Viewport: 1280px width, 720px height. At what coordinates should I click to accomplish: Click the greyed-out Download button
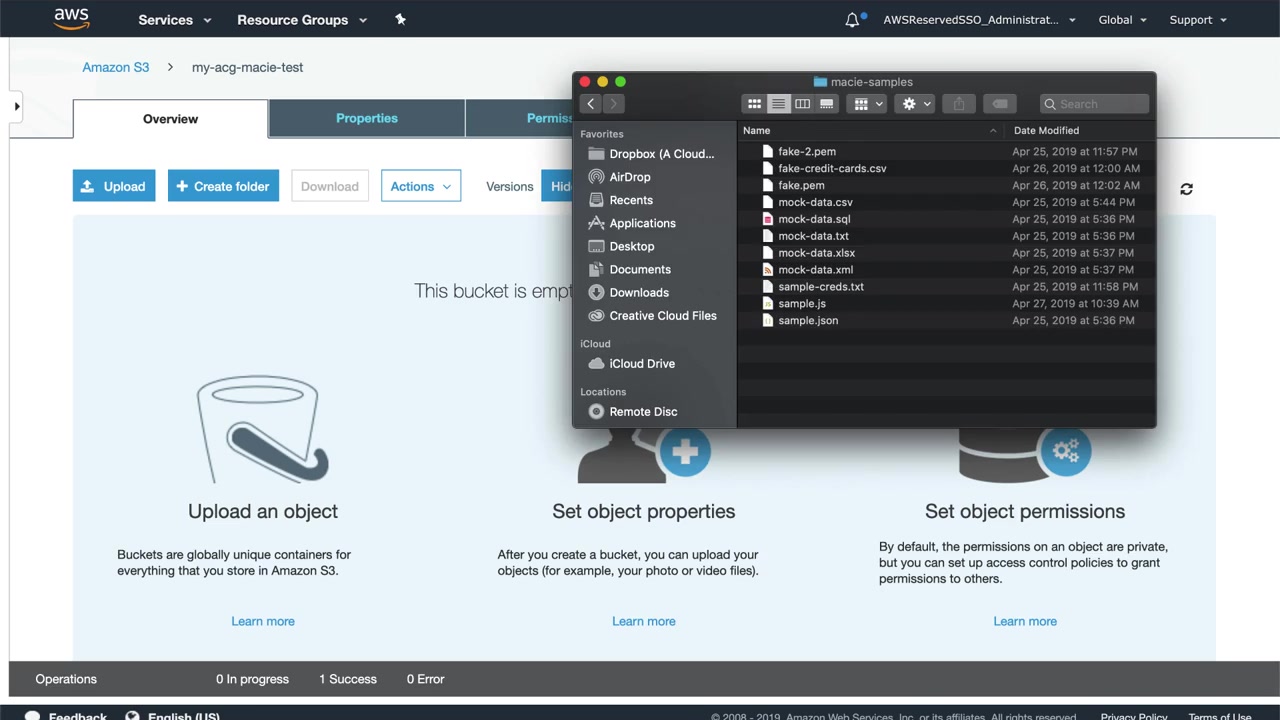tap(330, 186)
